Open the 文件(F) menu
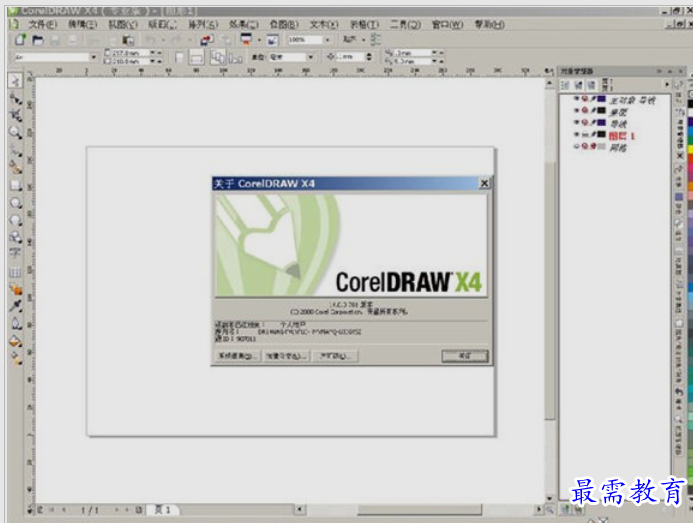The height and width of the screenshot is (523, 693). (43, 25)
